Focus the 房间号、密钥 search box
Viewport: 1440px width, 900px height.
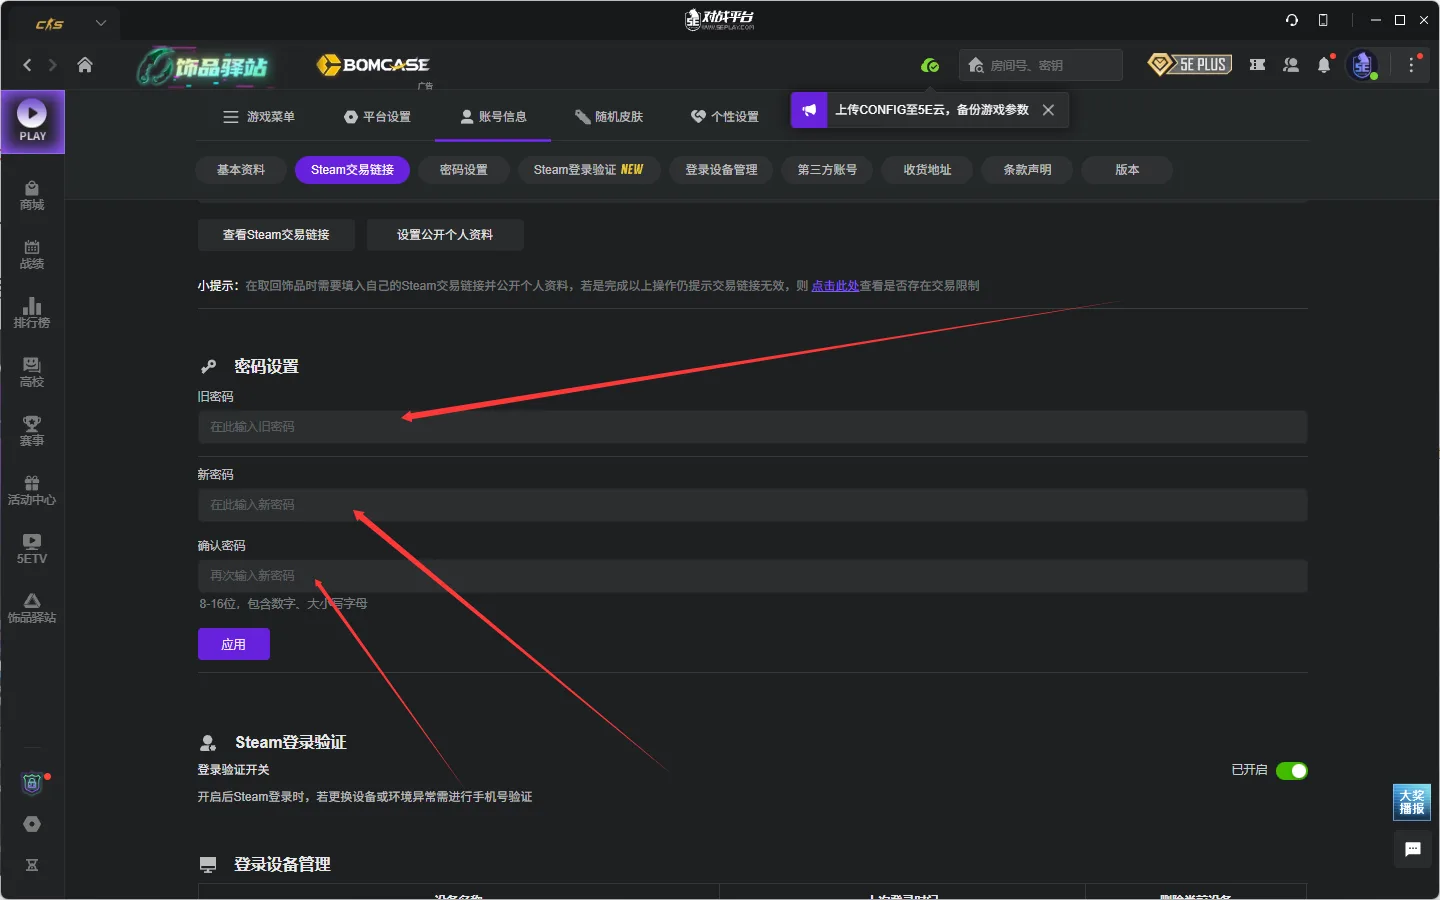(1041, 65)
